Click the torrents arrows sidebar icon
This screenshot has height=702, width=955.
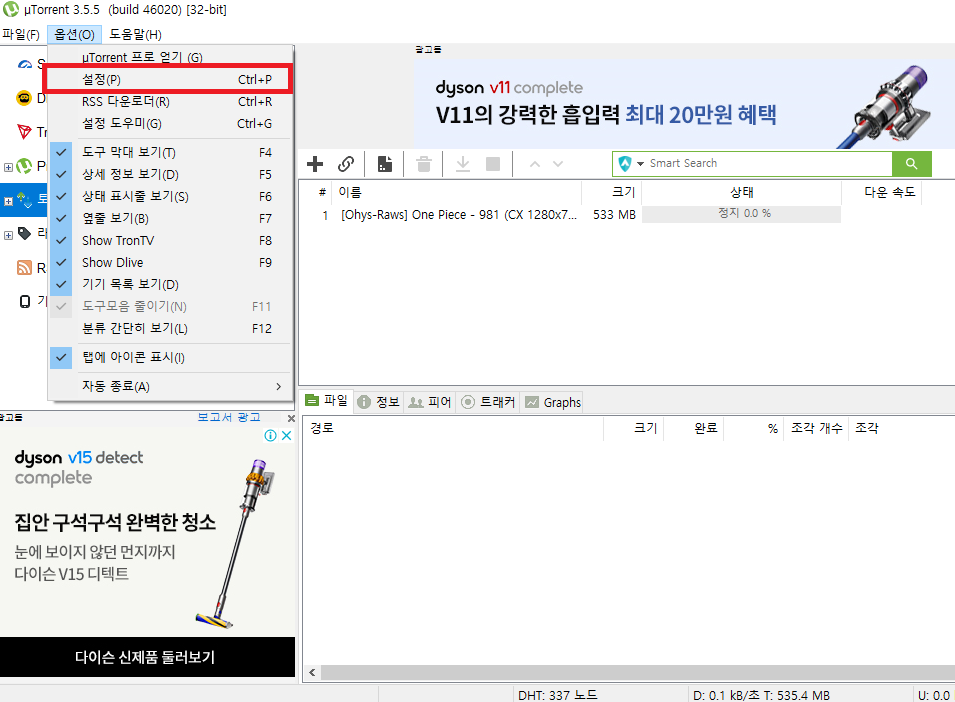coord(24,198)
